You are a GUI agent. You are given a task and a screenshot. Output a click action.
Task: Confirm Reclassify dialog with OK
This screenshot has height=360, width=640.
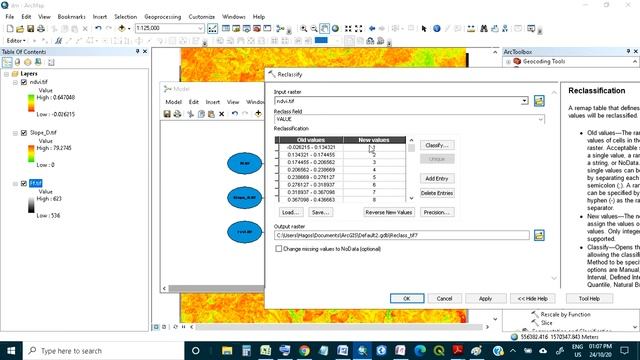(x=407, y=298)
